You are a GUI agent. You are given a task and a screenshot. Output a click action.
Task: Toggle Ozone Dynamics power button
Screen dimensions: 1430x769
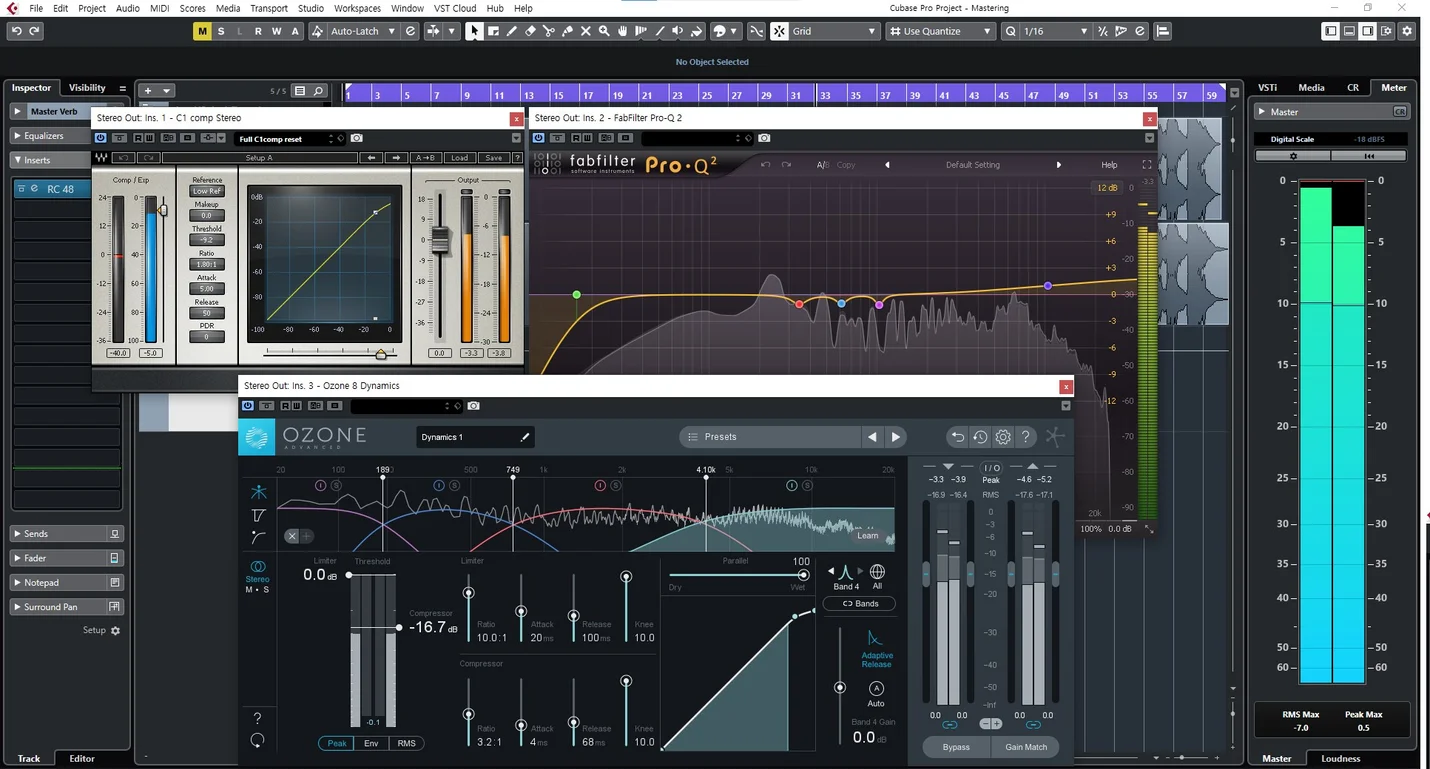click(247, 406)
